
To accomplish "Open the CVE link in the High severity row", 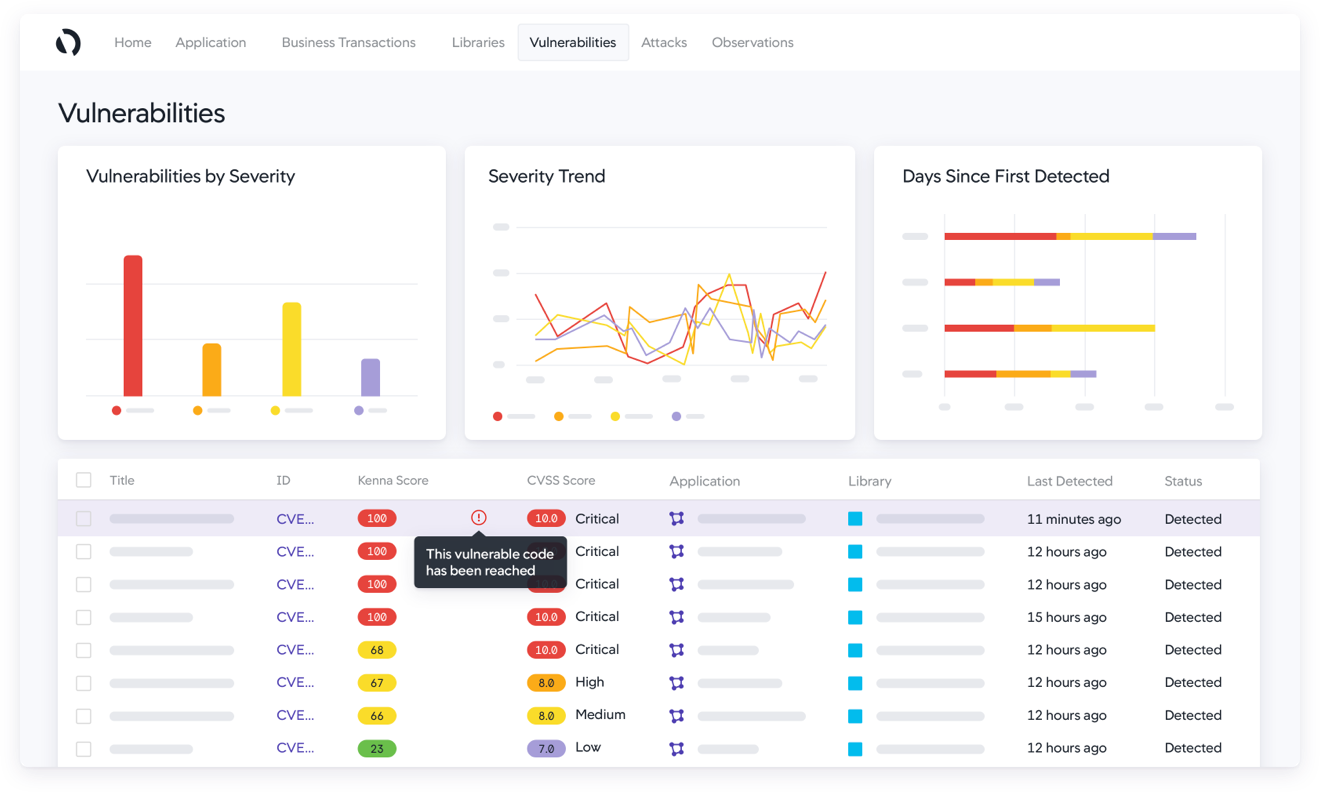I will [295, 683].
